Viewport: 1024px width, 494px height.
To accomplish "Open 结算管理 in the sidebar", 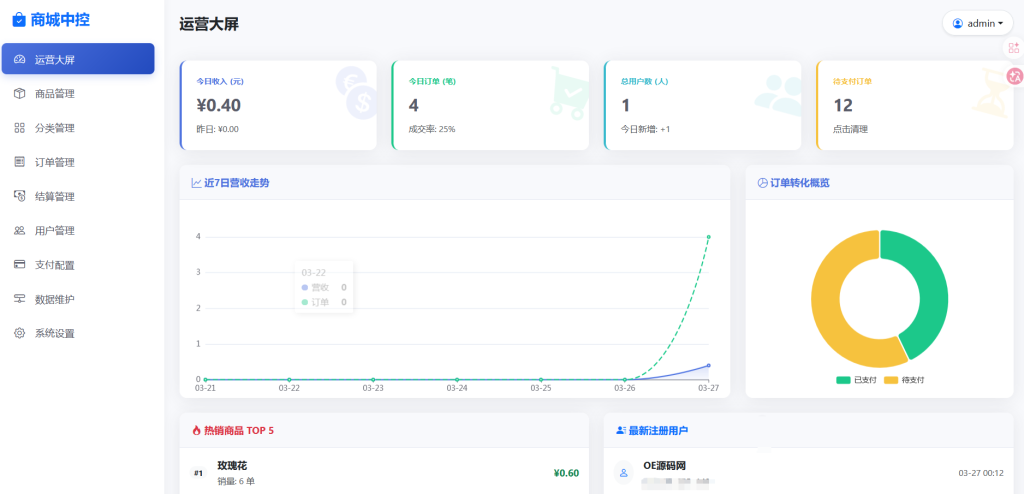I will pyautogui.click(x=78, y=197).
